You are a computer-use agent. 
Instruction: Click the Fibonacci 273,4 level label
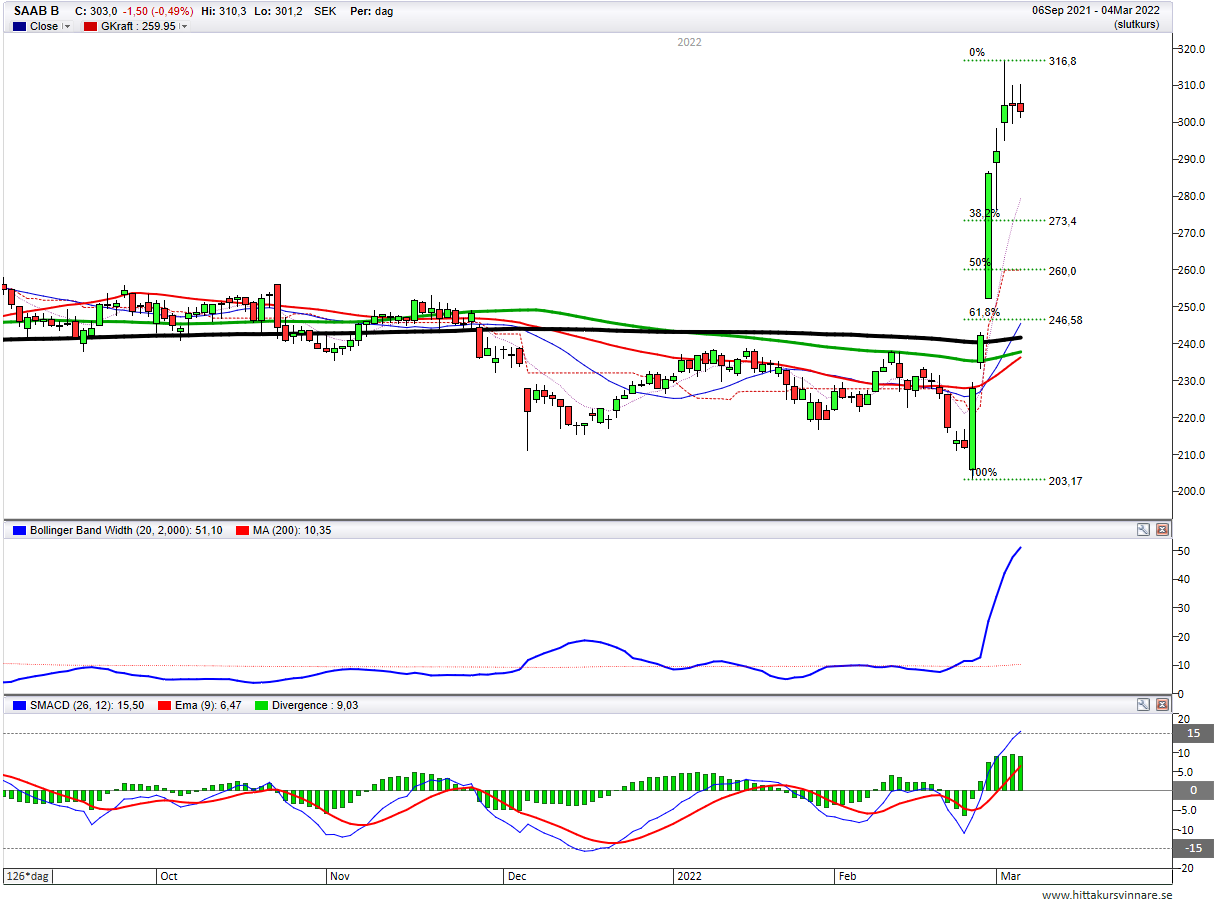coord(1062,221)
